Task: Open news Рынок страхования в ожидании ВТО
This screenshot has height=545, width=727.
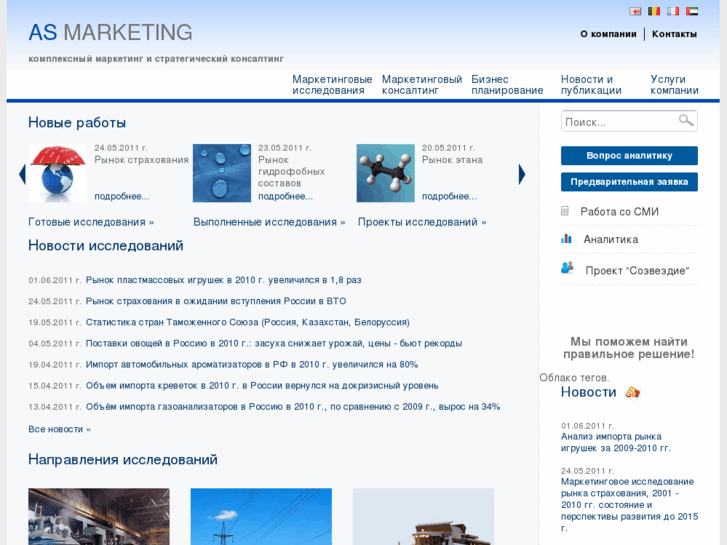Action: [x=216, y=301]
